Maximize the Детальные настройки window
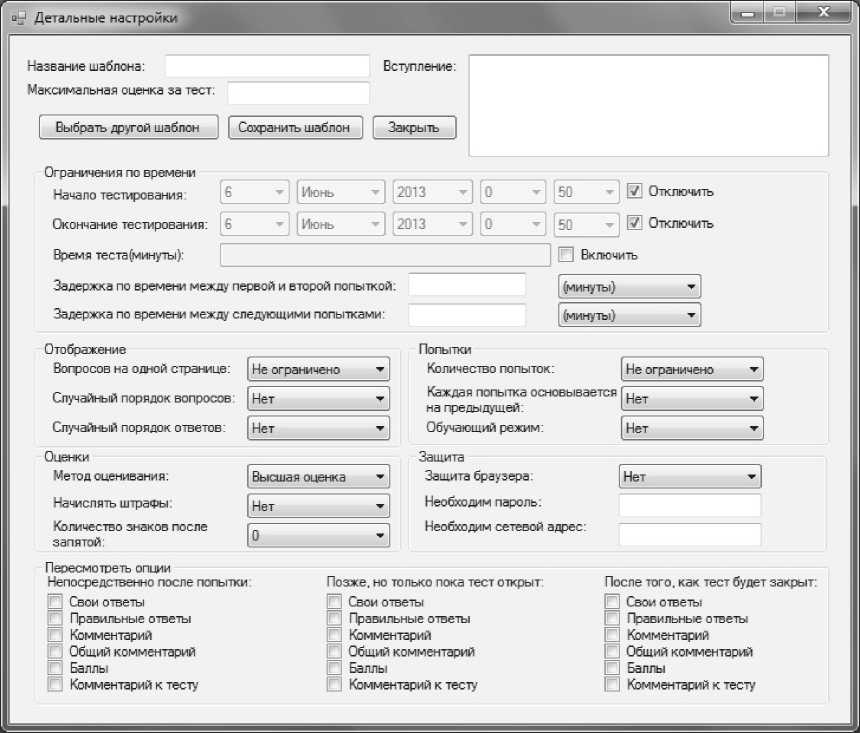The image size is (860, 733). coord(779,12)
